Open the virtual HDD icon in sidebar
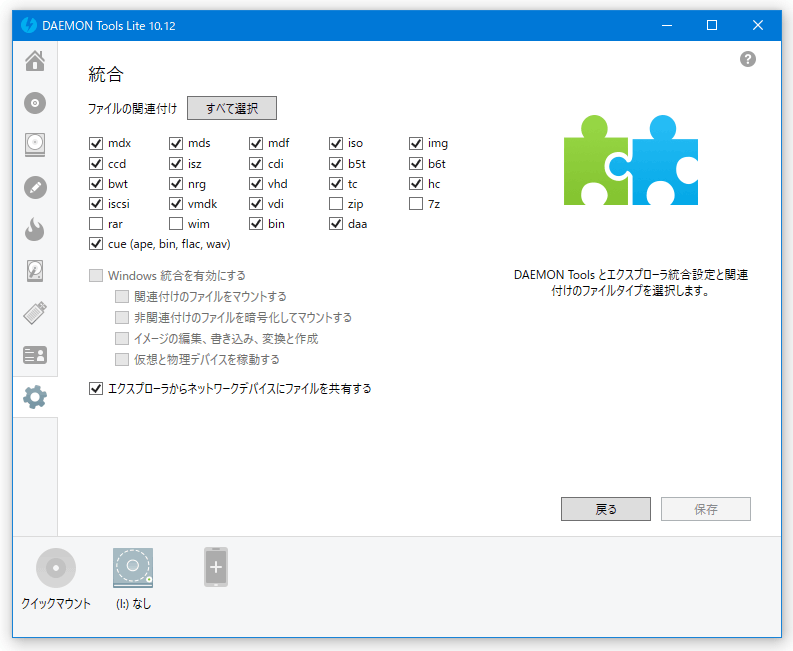The width and height of the screenshot is (793, 651). pos(35,271)
